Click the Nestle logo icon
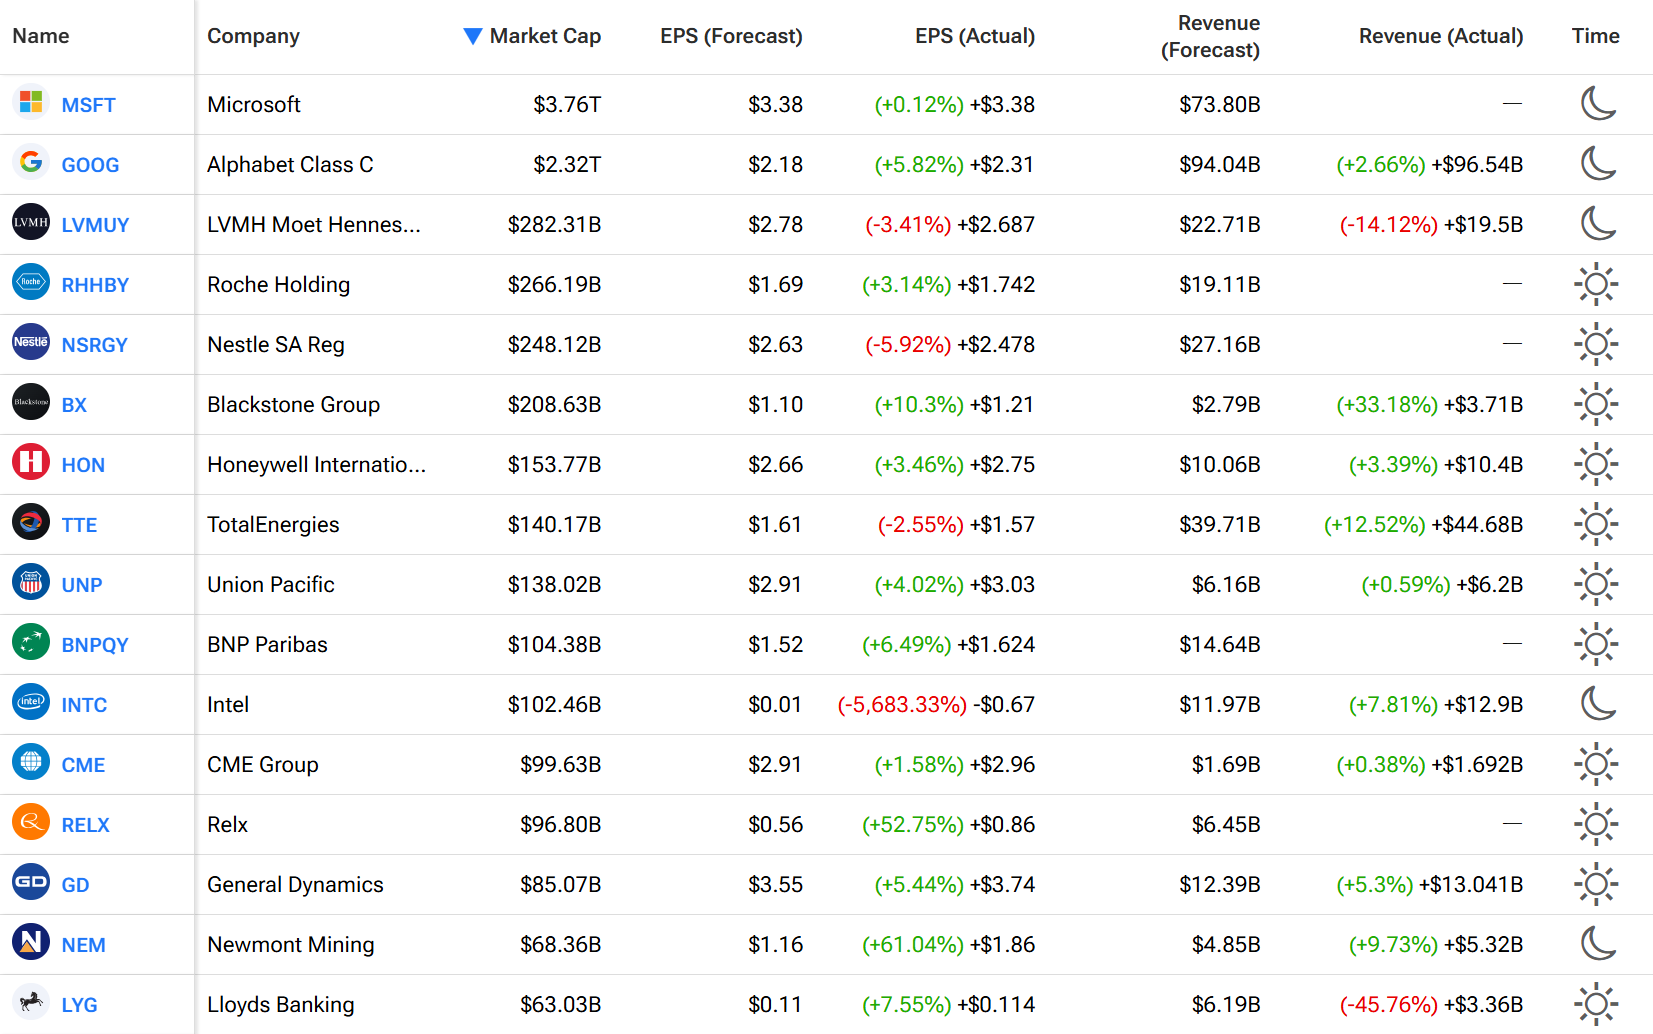The width and height of the screenshot is (1653, 1034). click(31, 342)
